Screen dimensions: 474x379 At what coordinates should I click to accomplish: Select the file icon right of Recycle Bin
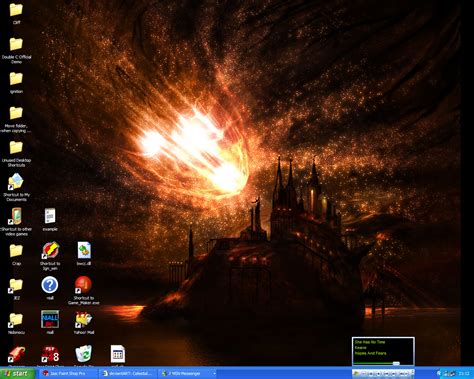click(x=118, y=354)
